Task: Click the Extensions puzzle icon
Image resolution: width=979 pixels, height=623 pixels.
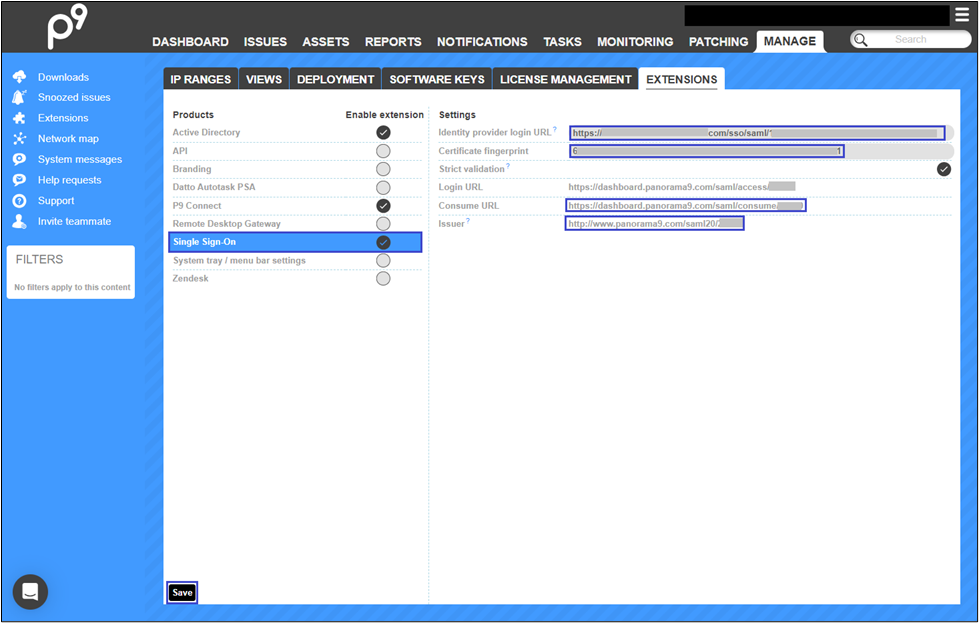Action: click(19, 118)
